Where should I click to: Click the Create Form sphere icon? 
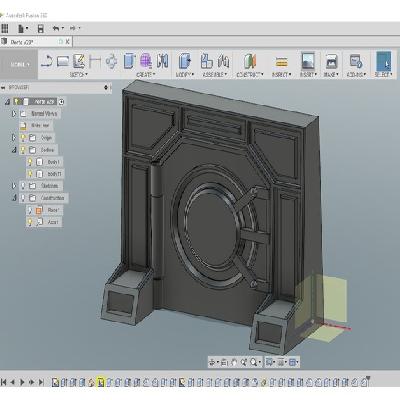point(146,61)
